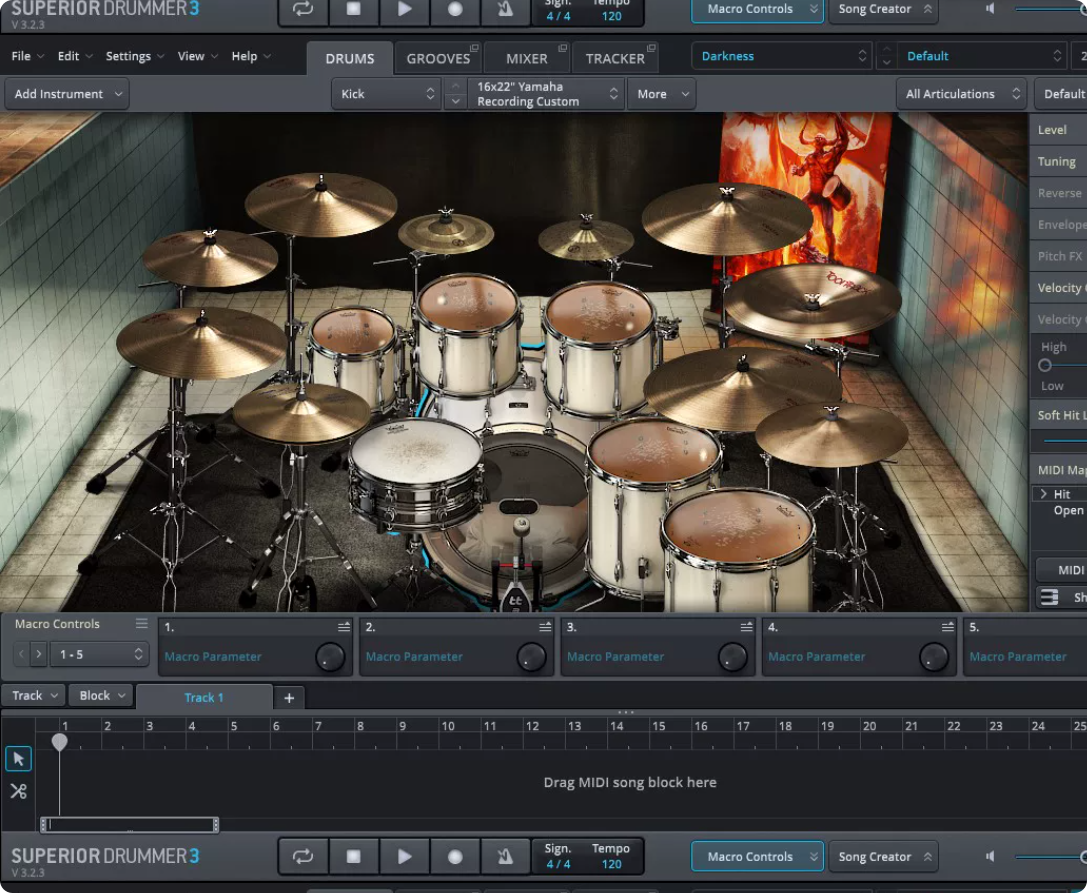Screen dimensions: 1087x893
Task: Open the menu icon of macro slot 2
Action: 546,627
